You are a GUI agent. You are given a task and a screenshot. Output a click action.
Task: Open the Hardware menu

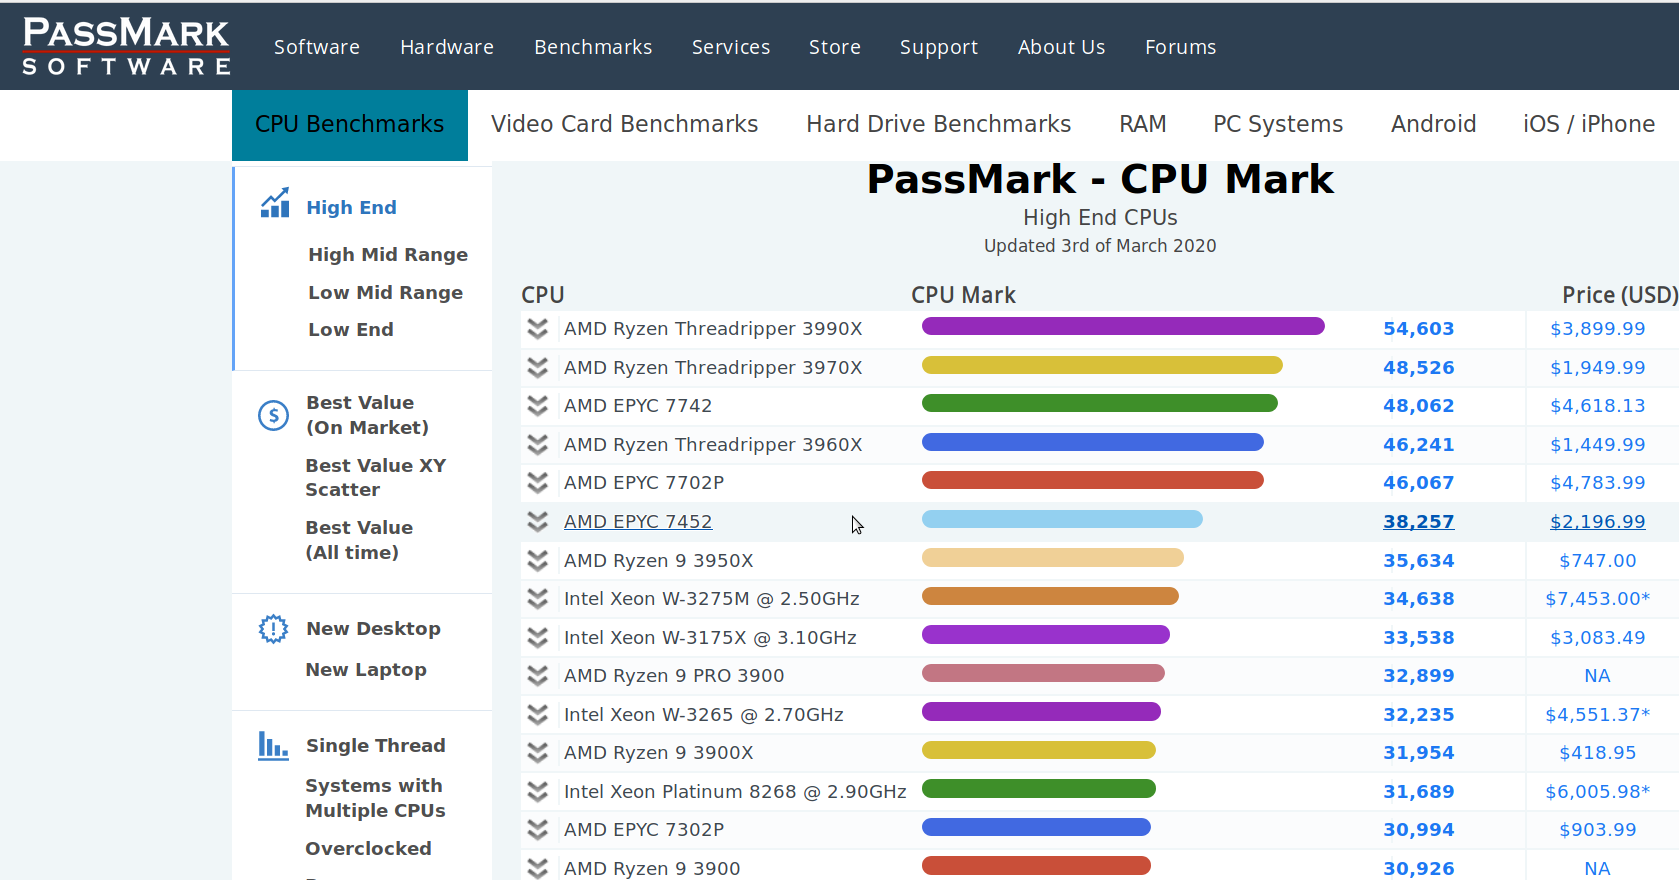(447, 47)
